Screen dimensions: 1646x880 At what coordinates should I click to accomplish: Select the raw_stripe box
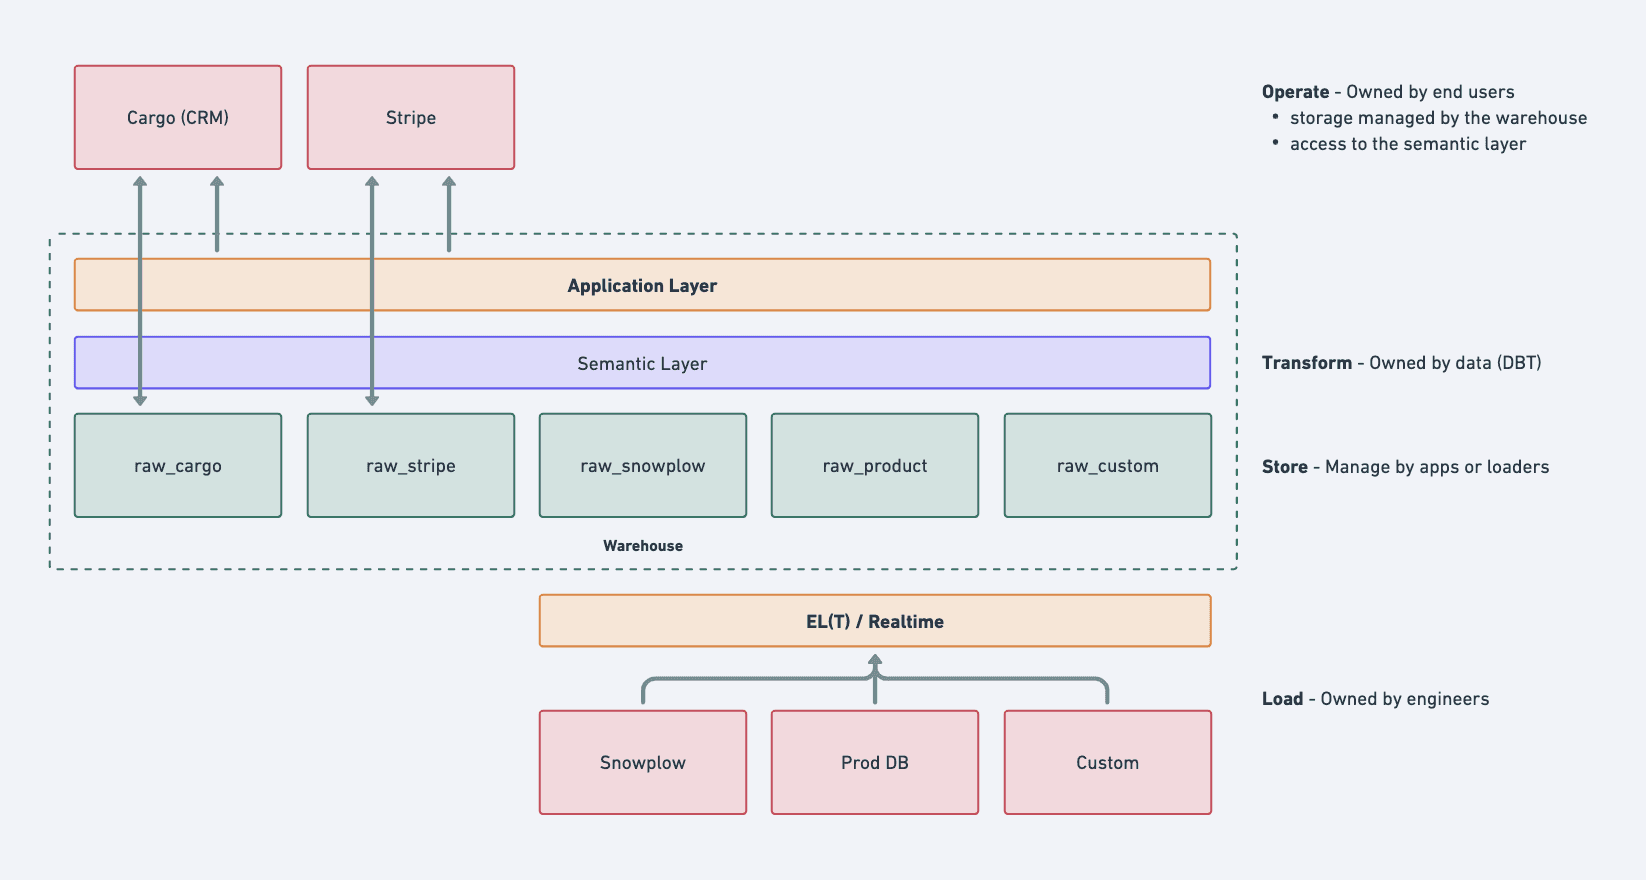(x=411, y=465)
